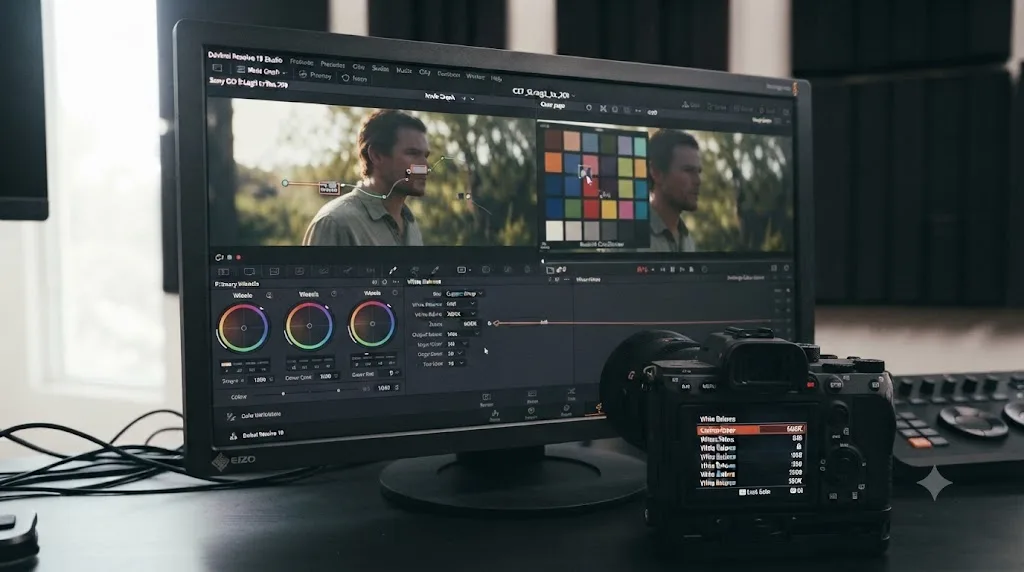1024x572 pixels.
Task: Click the rounded-box icon with arrow in palette toolbar
Action: (x=462, y=269)
